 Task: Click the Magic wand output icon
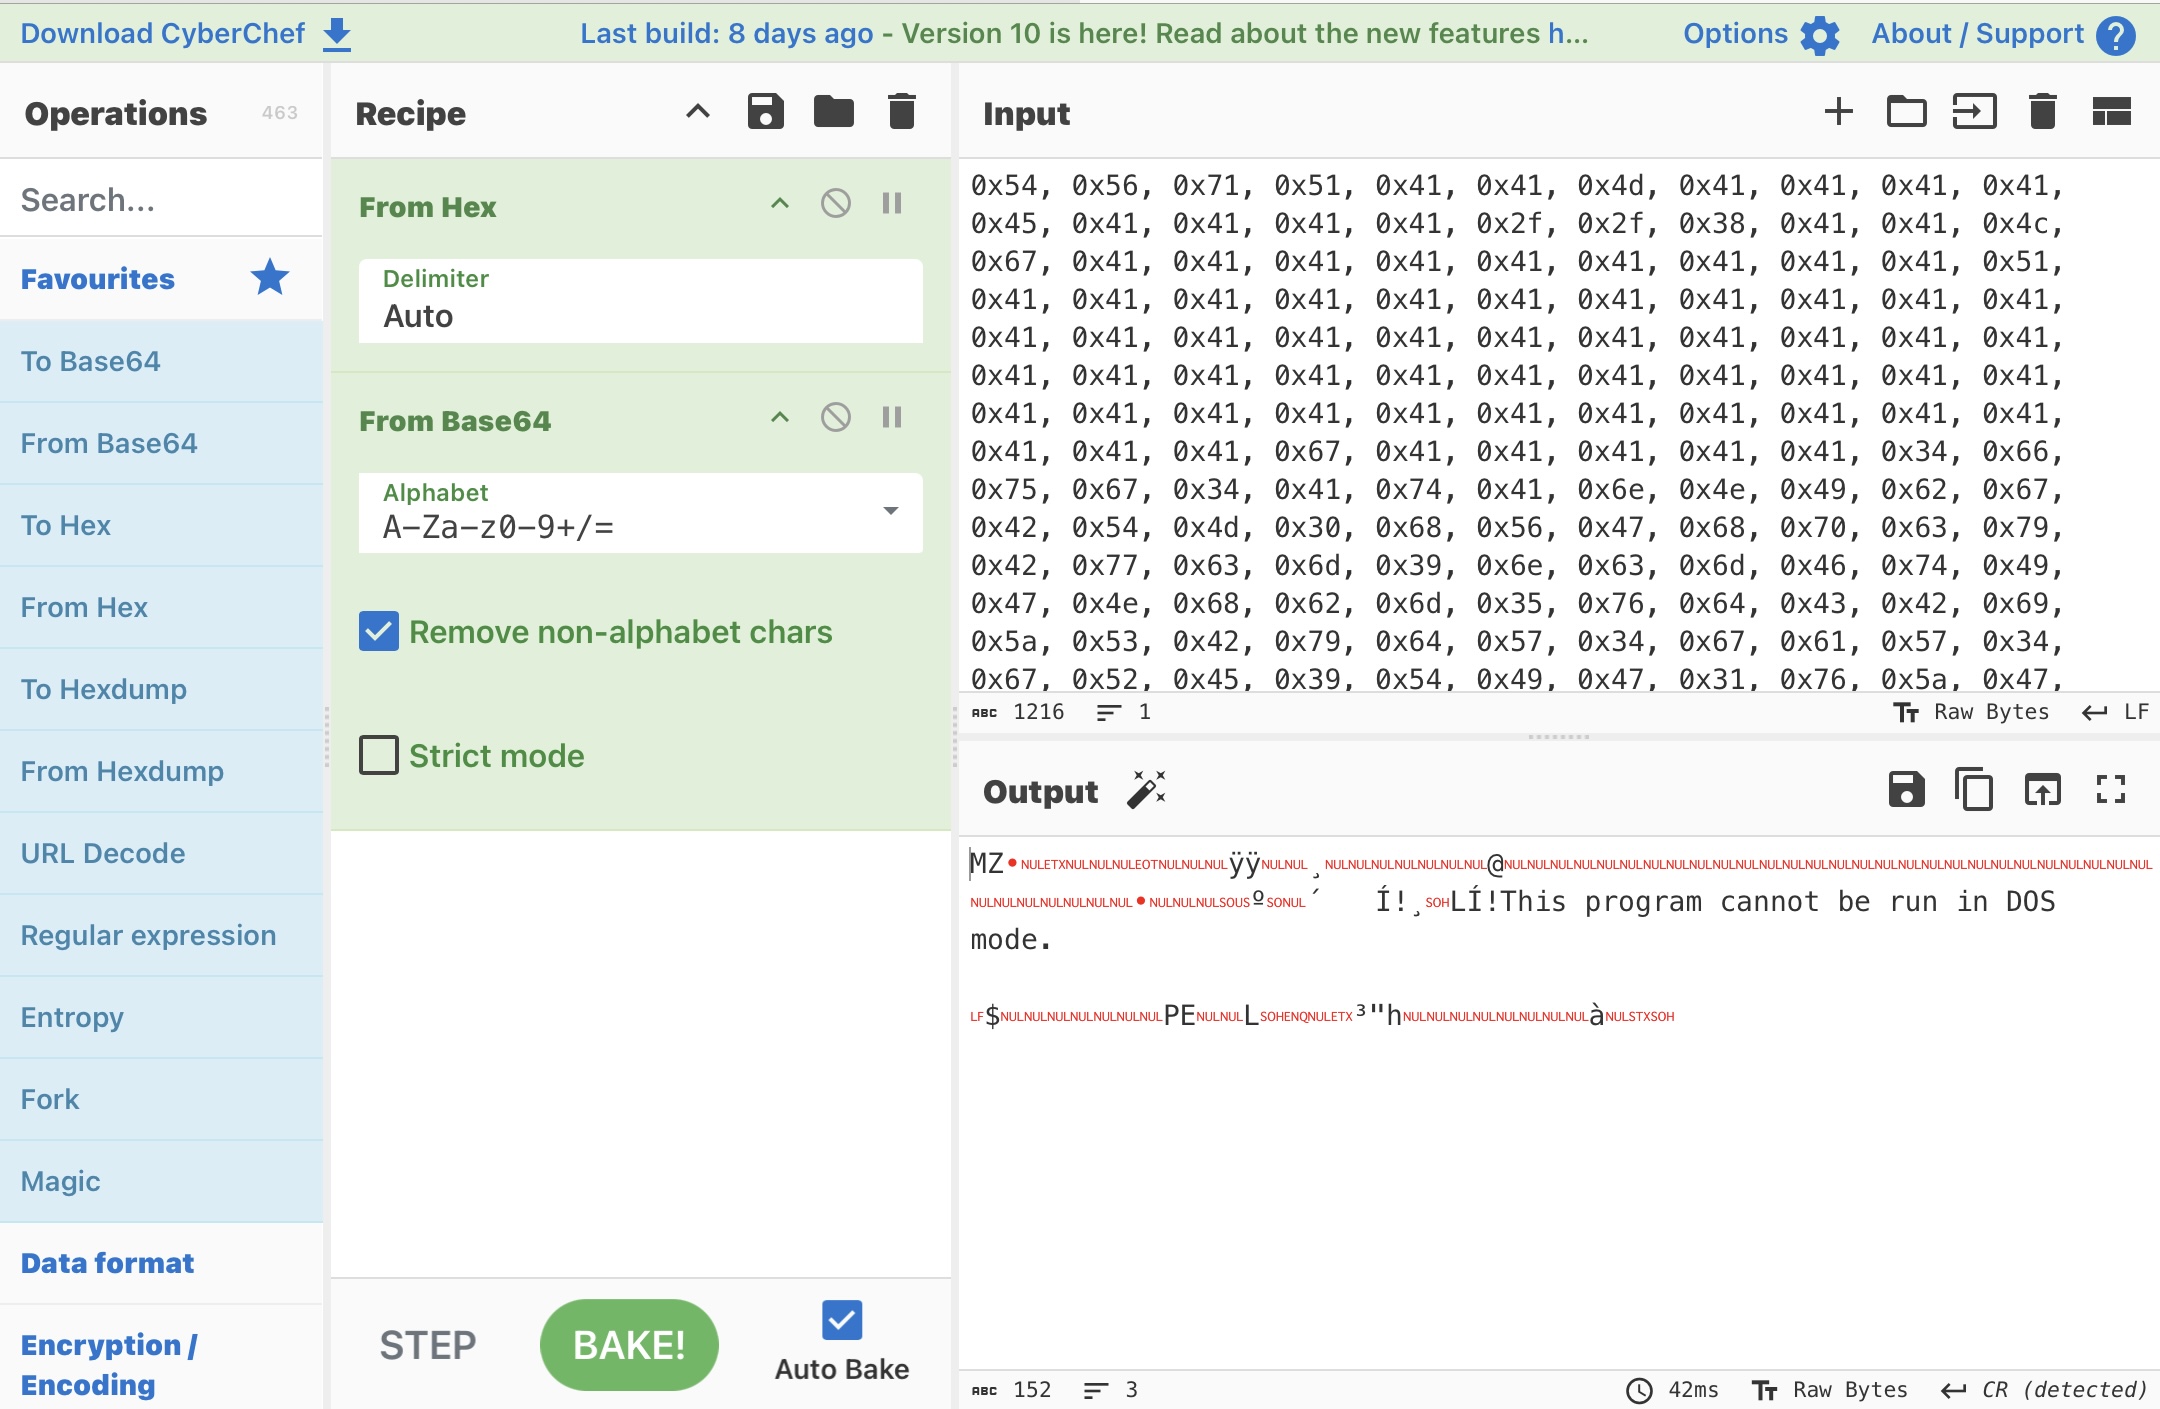pos(1146,790)
